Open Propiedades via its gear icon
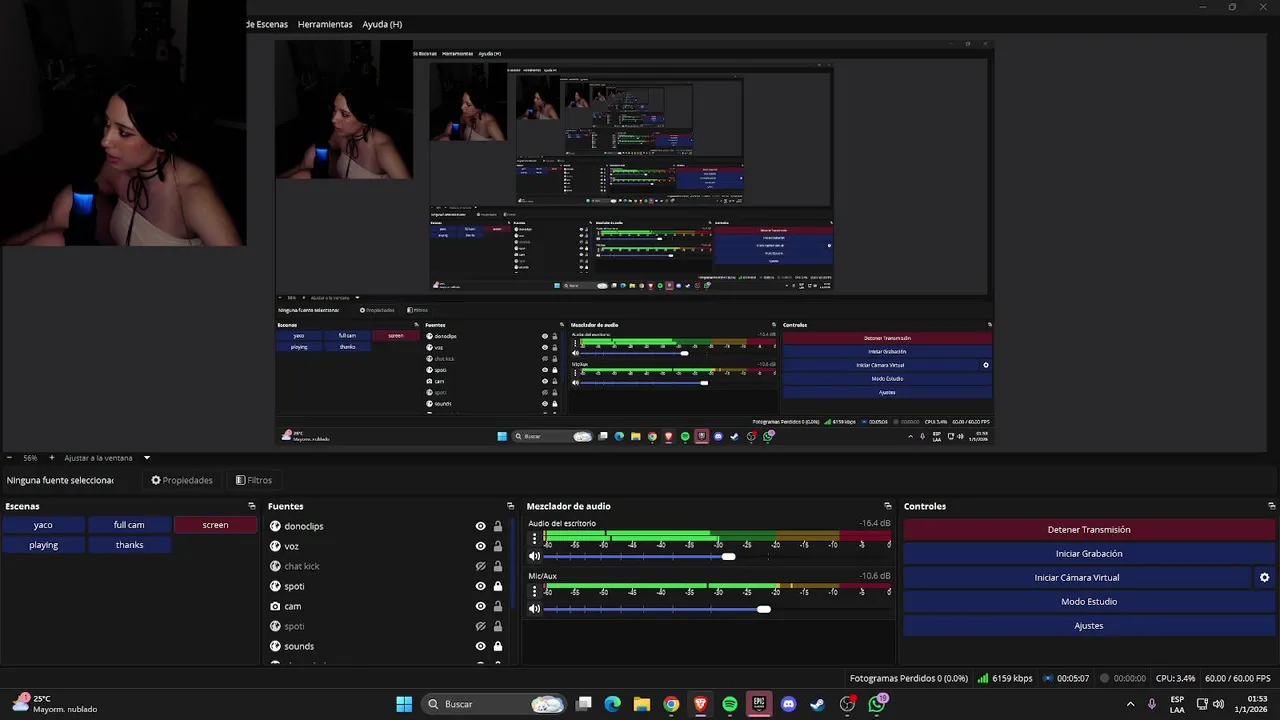Screen dimensions: 1280x720 pyautogui.click(x=156, y=480)
